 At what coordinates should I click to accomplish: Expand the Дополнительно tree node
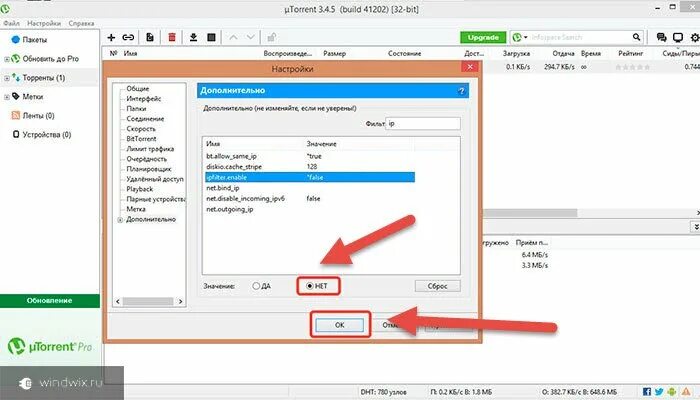coord(120,220)
